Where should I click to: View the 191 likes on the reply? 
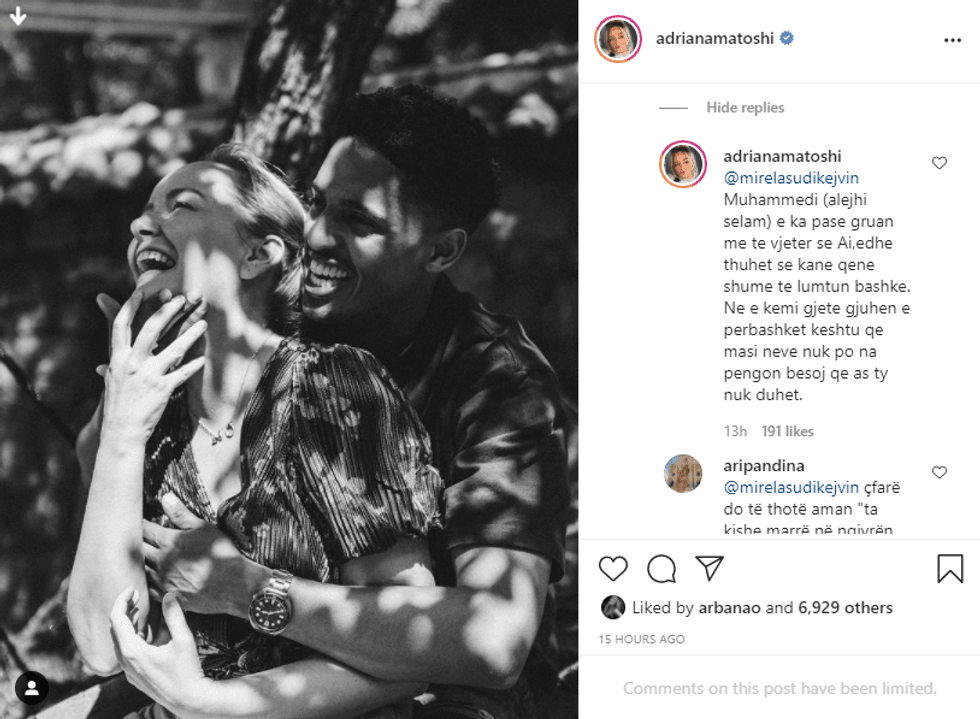[x=787, y=431]
